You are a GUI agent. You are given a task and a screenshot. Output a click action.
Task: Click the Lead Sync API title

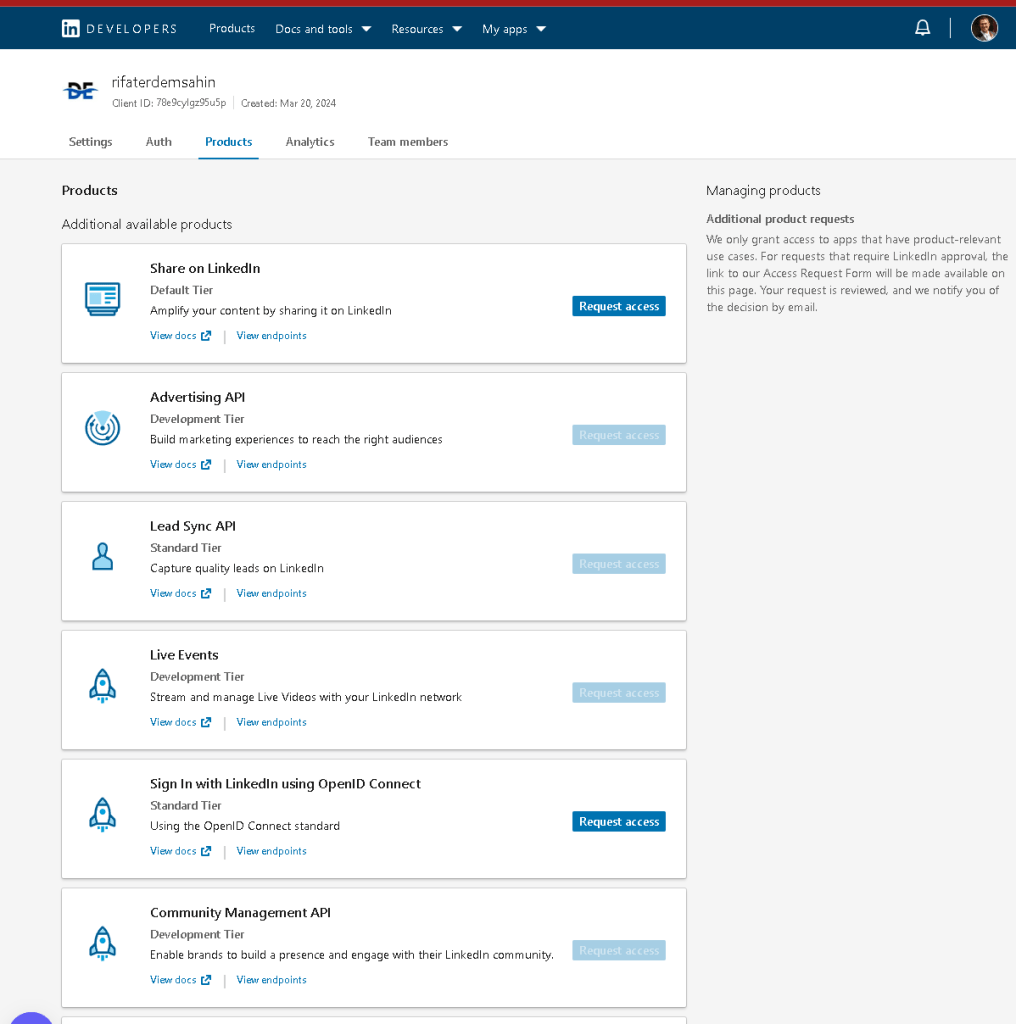click(x=193, y=526)
